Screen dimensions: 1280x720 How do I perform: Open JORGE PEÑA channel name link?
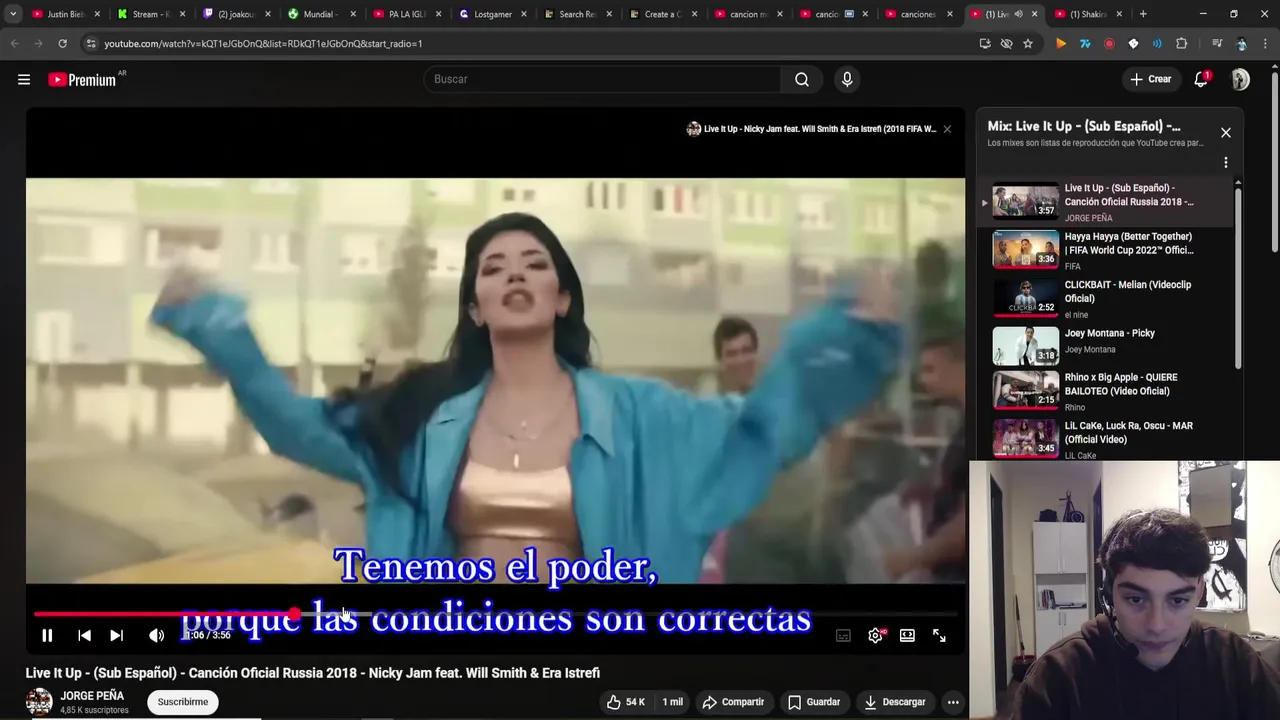coord(92,696)
